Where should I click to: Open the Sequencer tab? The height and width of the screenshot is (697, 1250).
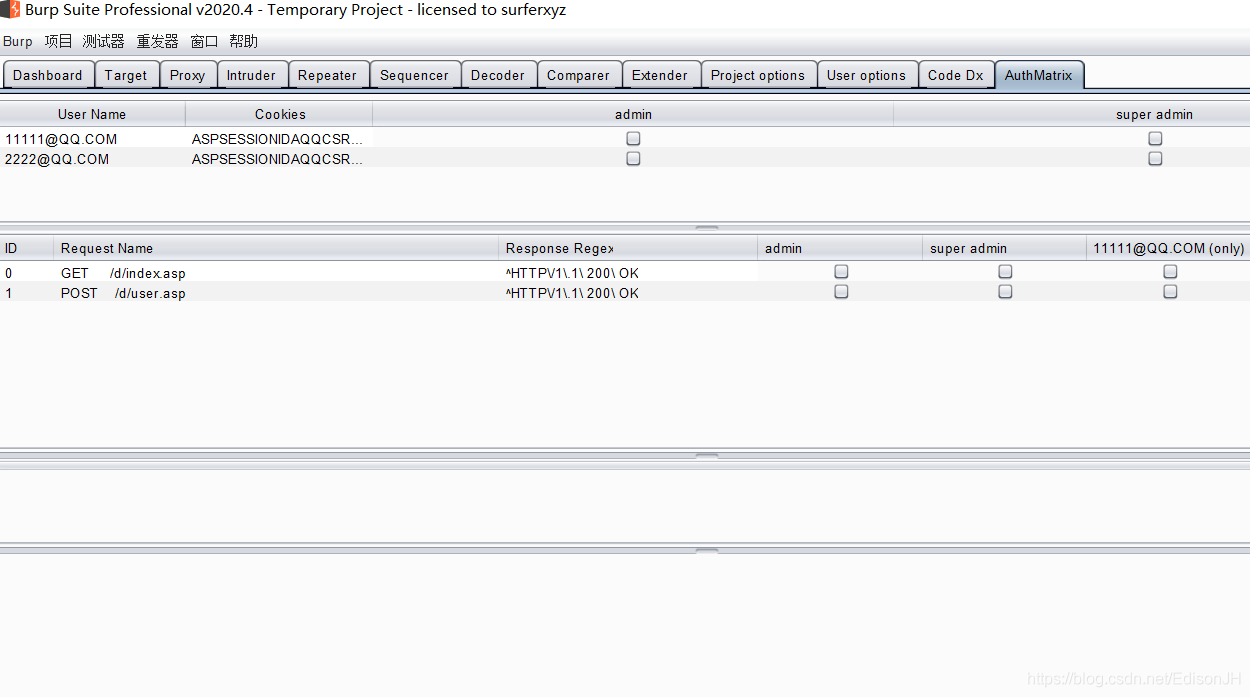tap(415, 74)
